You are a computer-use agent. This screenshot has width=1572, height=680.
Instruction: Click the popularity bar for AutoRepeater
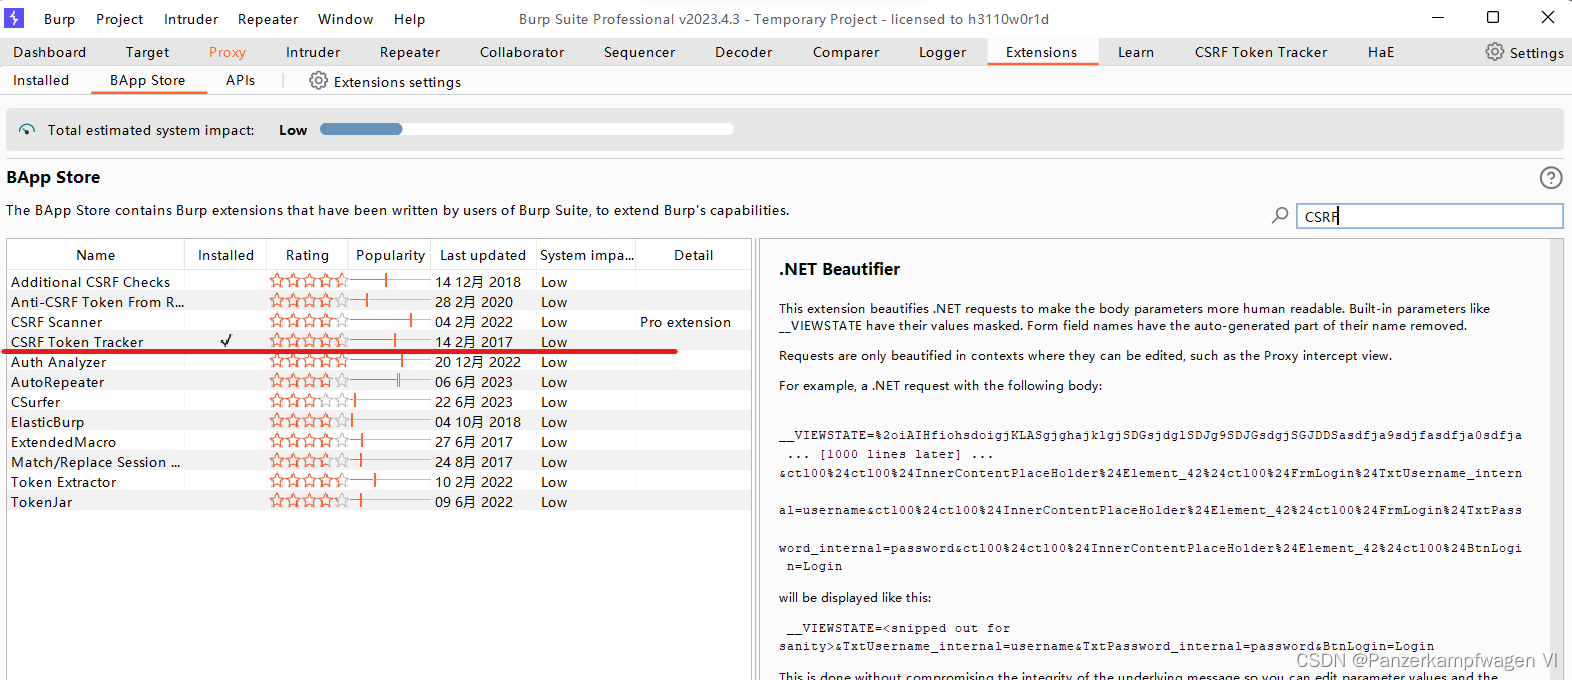coord(390,381)
